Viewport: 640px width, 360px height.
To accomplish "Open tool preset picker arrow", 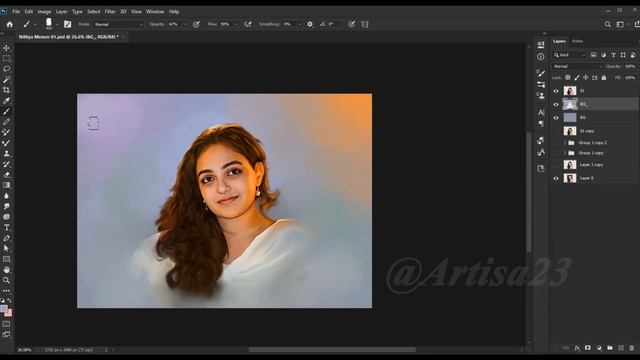I will [x=35, y=25].
